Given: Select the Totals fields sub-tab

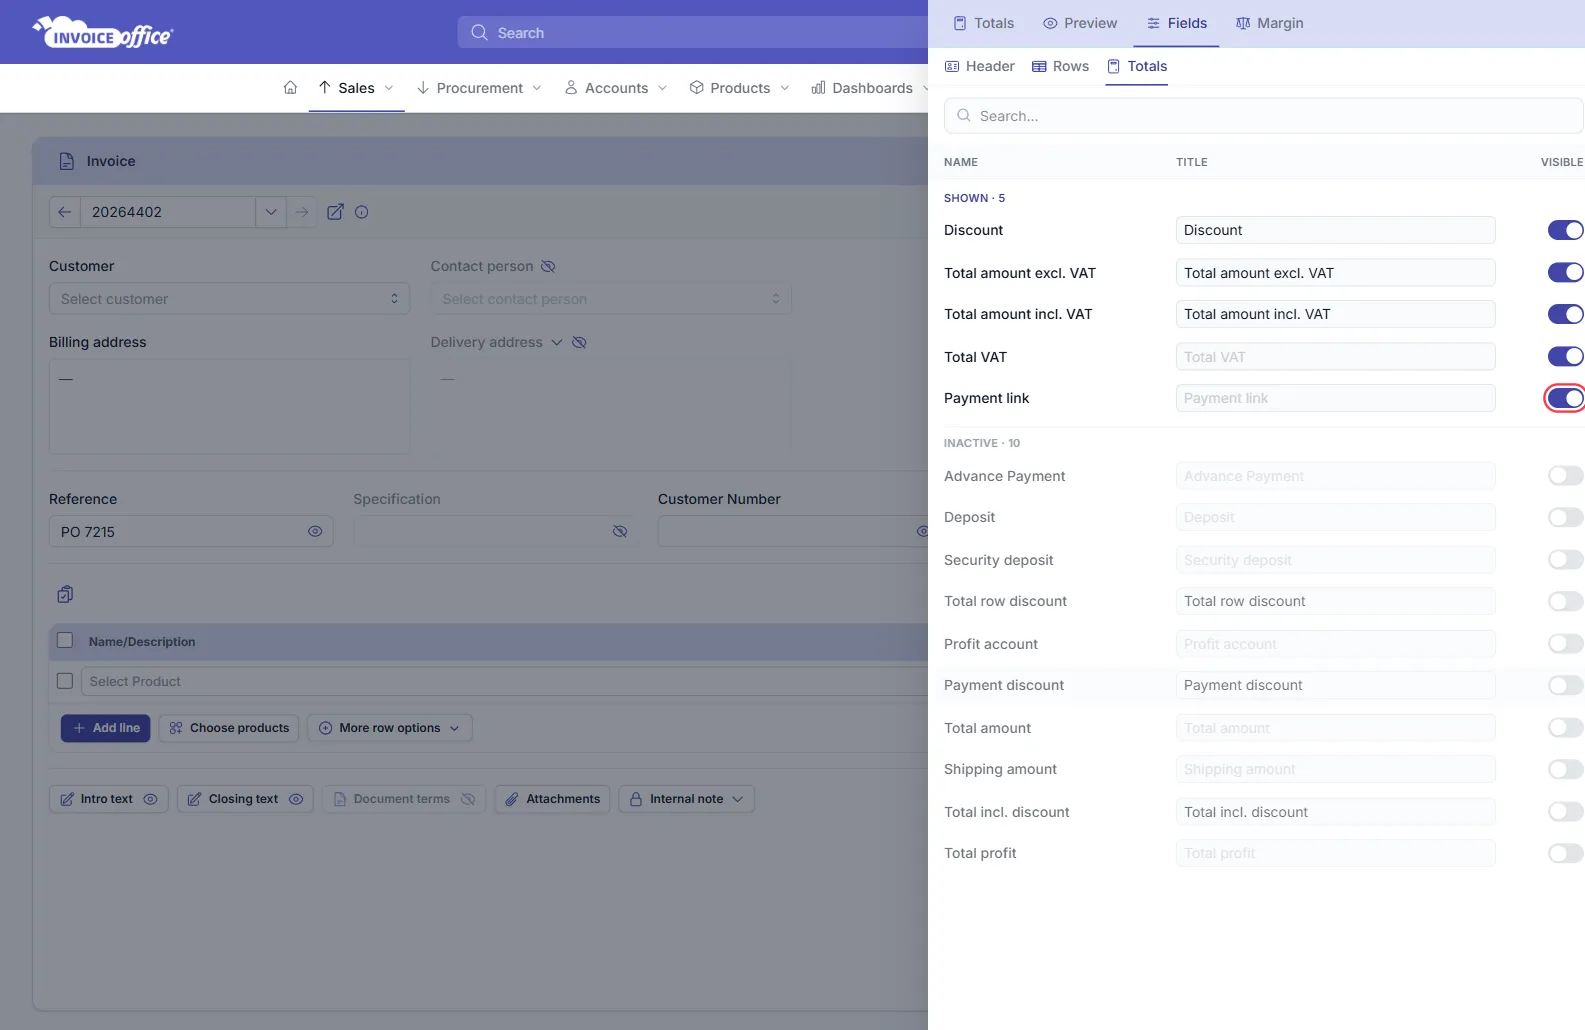Looking at the screenshot, I should [1137, 66].
